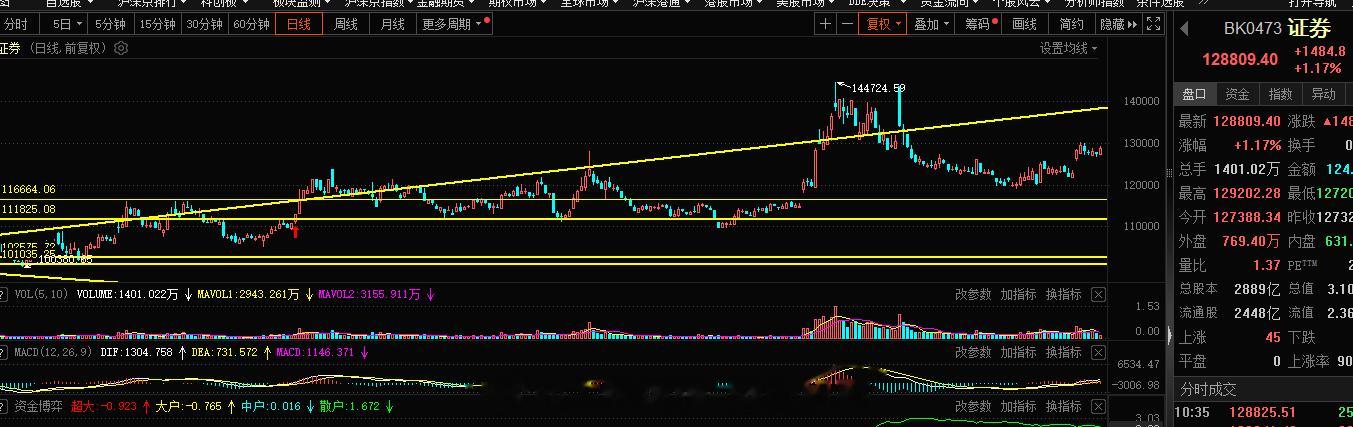1353x427 pixels.
Task: Close the MACD indicator panel
Action: coord(1098,352)
